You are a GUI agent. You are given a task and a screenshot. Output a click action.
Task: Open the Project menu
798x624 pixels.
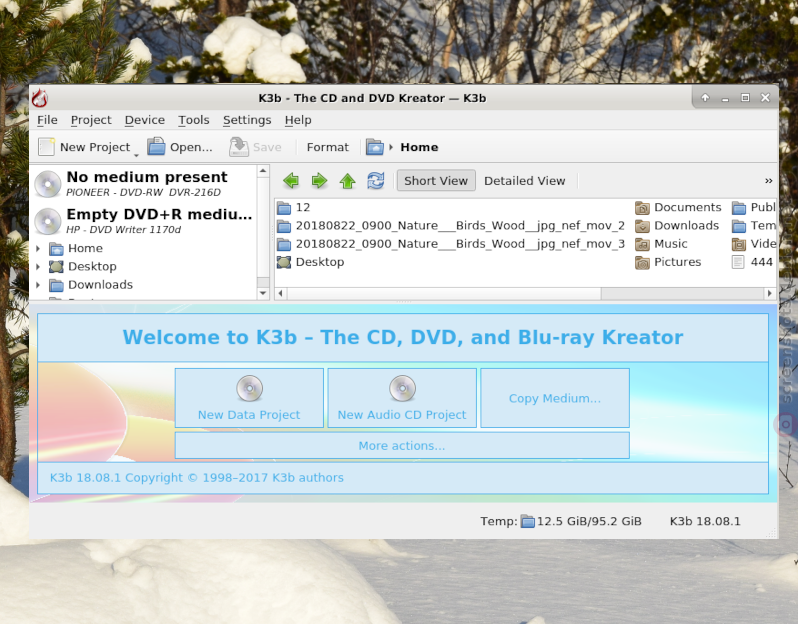pos(91,120)
